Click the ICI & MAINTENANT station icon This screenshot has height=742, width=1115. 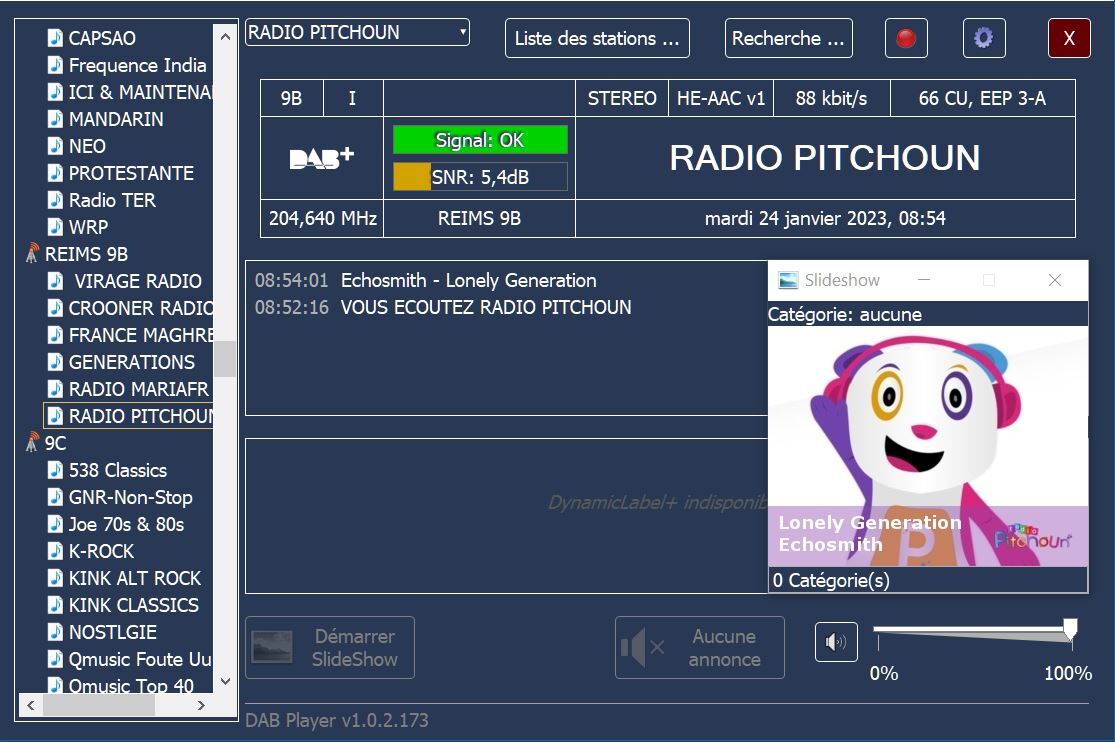(55, 92)
